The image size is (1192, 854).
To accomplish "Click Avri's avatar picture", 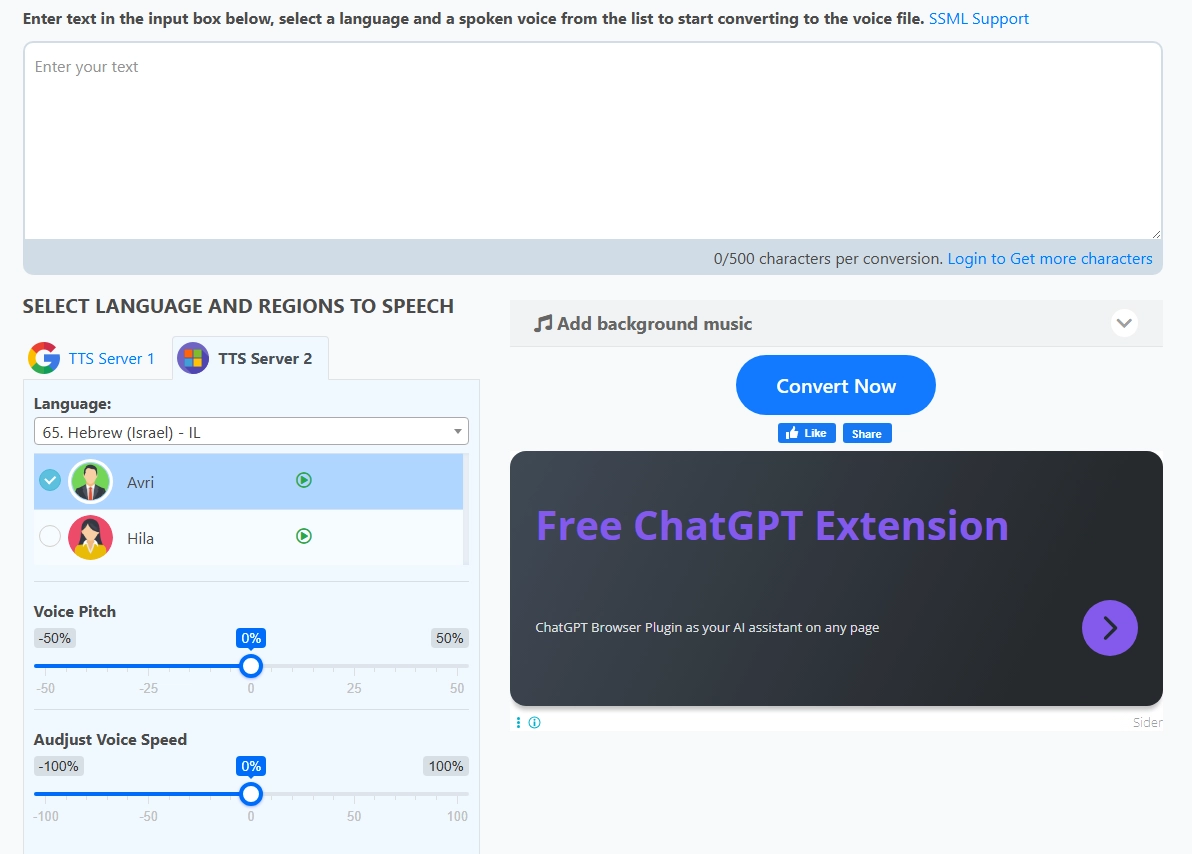I will coord(90,480).
